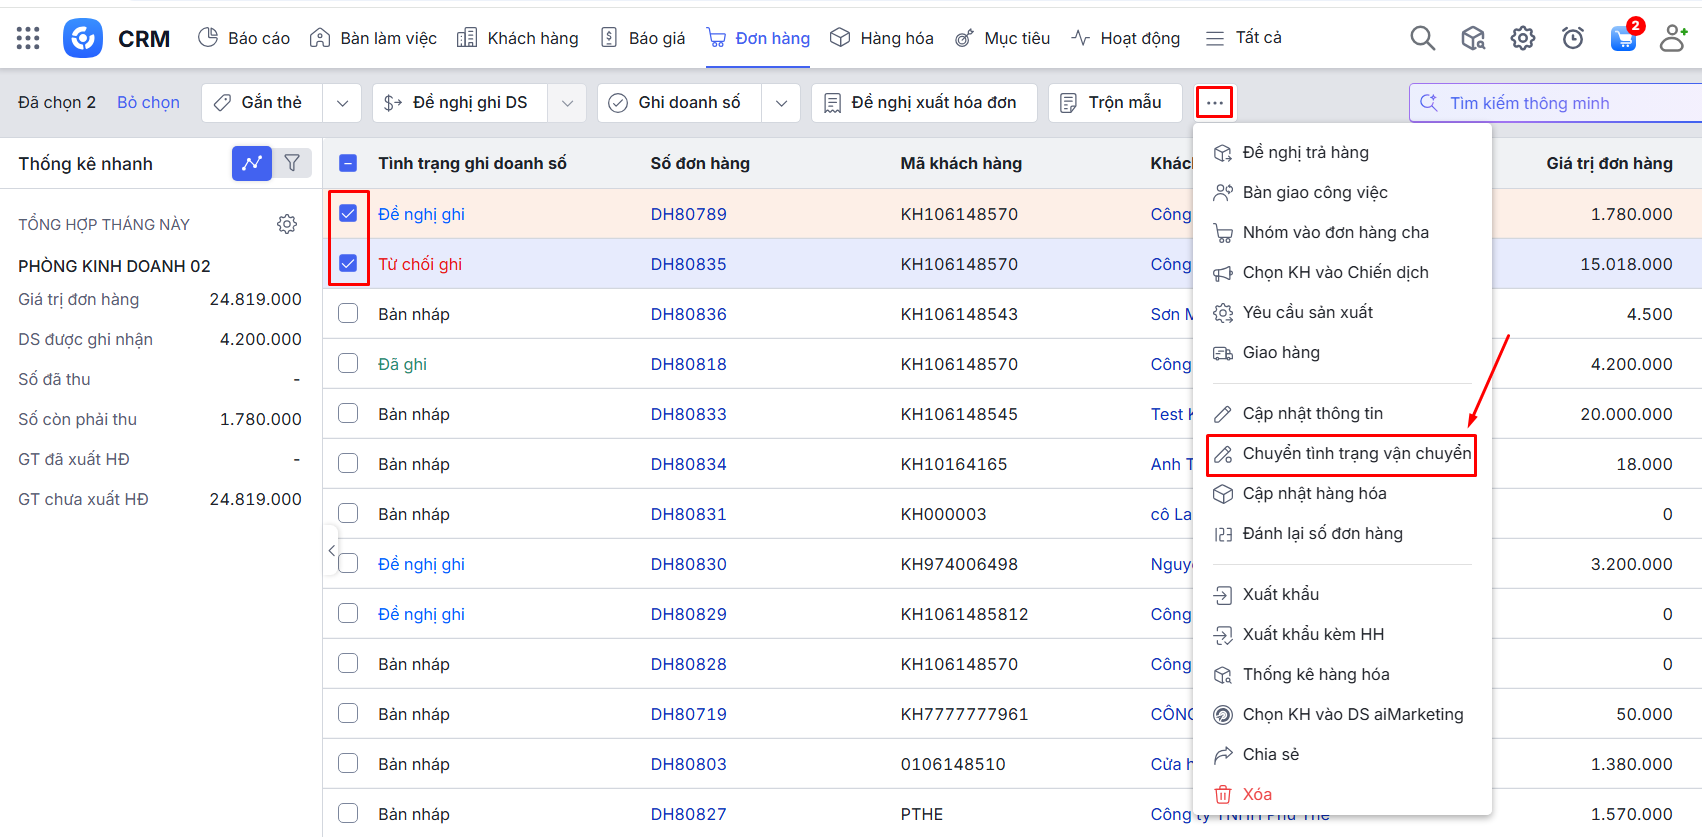Select Xóa from the dropdown menu
The image size is (1702, 837).
[1257, 794]
